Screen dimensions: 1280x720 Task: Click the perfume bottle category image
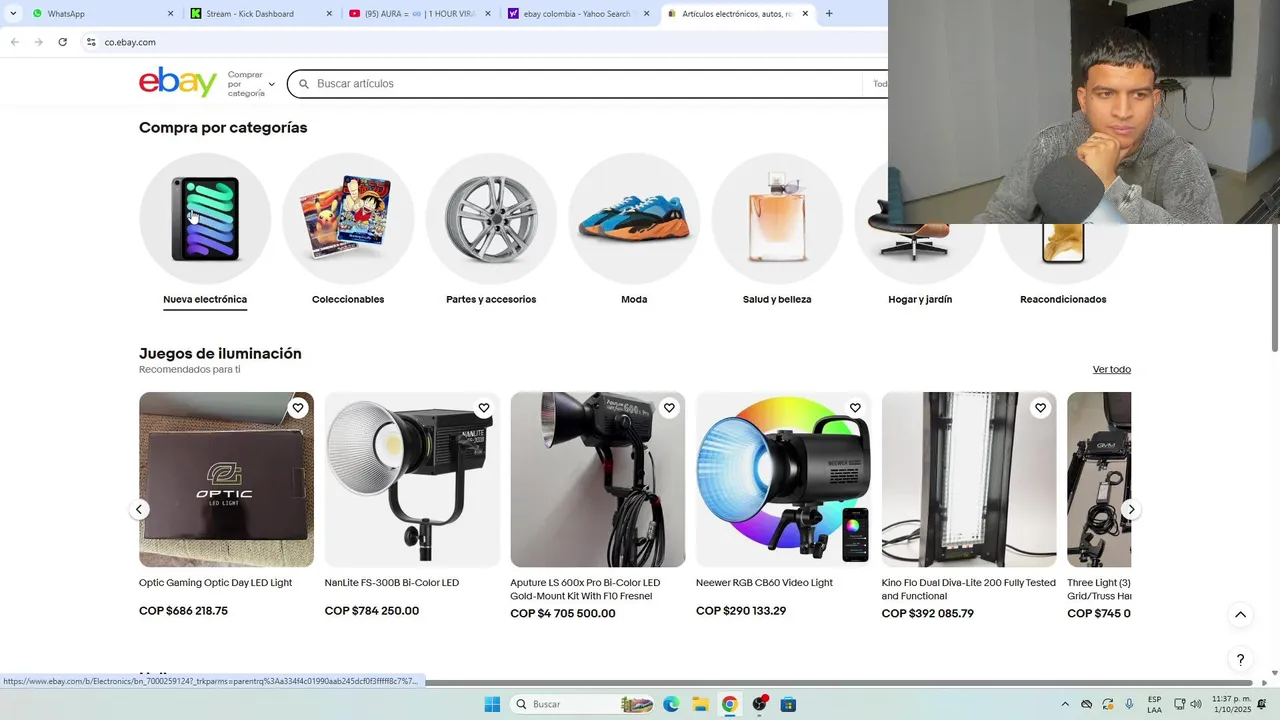777,219
